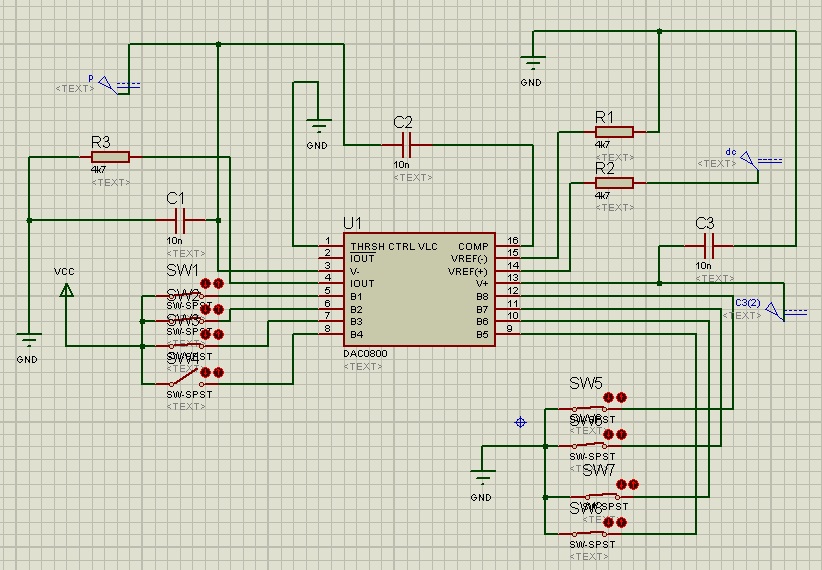Flip switch SW7 via its red actuator
This screenshot has width=822, height=570.
coord(626,485)
